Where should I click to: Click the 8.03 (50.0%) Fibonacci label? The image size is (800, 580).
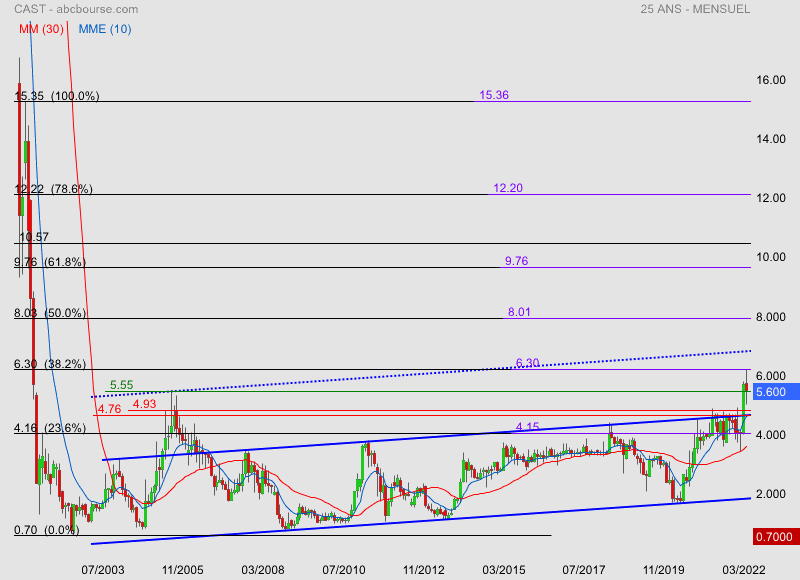coord(49,314)
